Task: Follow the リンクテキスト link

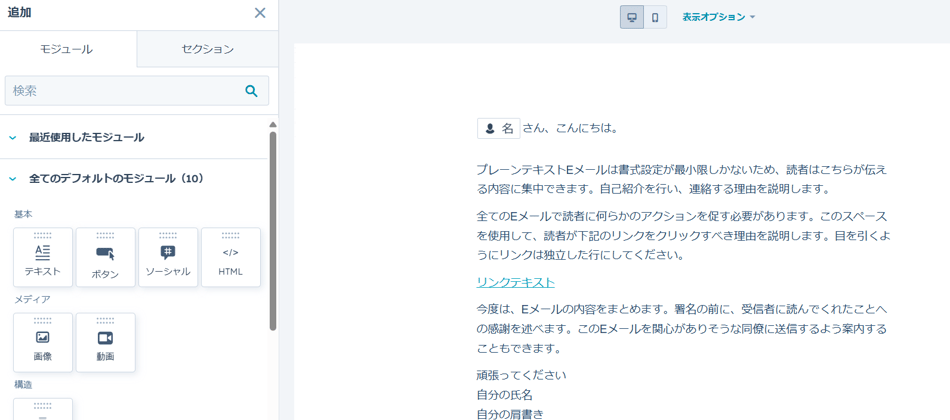Action: click(x=516, y=282)
